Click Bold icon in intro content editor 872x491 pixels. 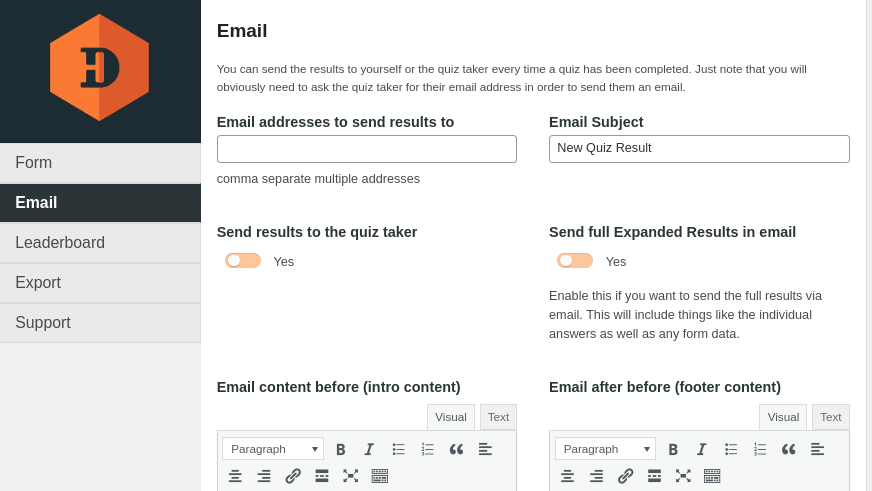341,449
